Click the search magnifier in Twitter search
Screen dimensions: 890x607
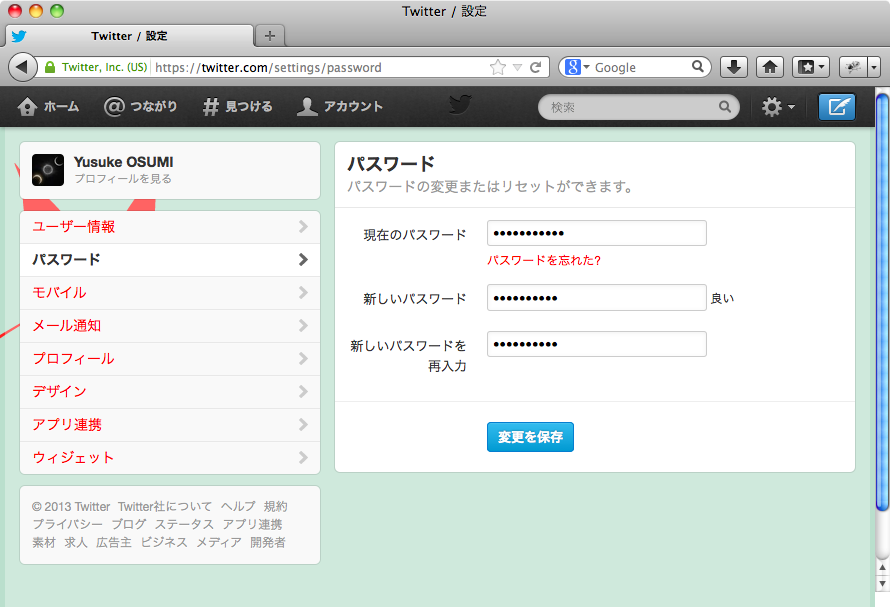725,107
